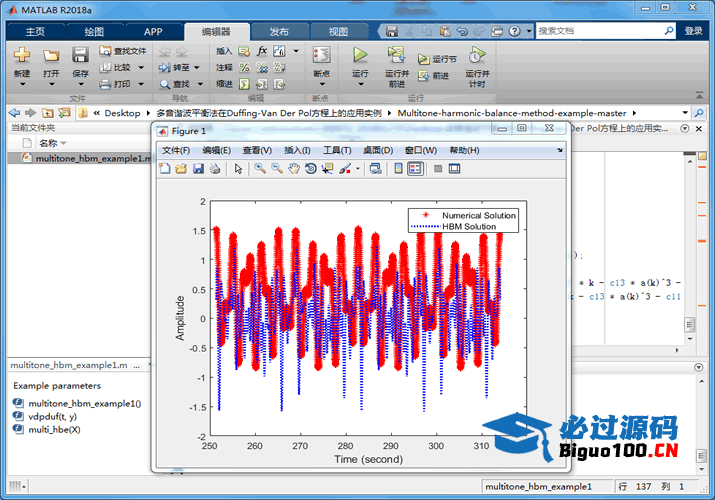Image resolution: width=715 pixels, height=500 pixels.
Task: Toggle the Rotate 3D tool
Action: (x=311, y=169)
